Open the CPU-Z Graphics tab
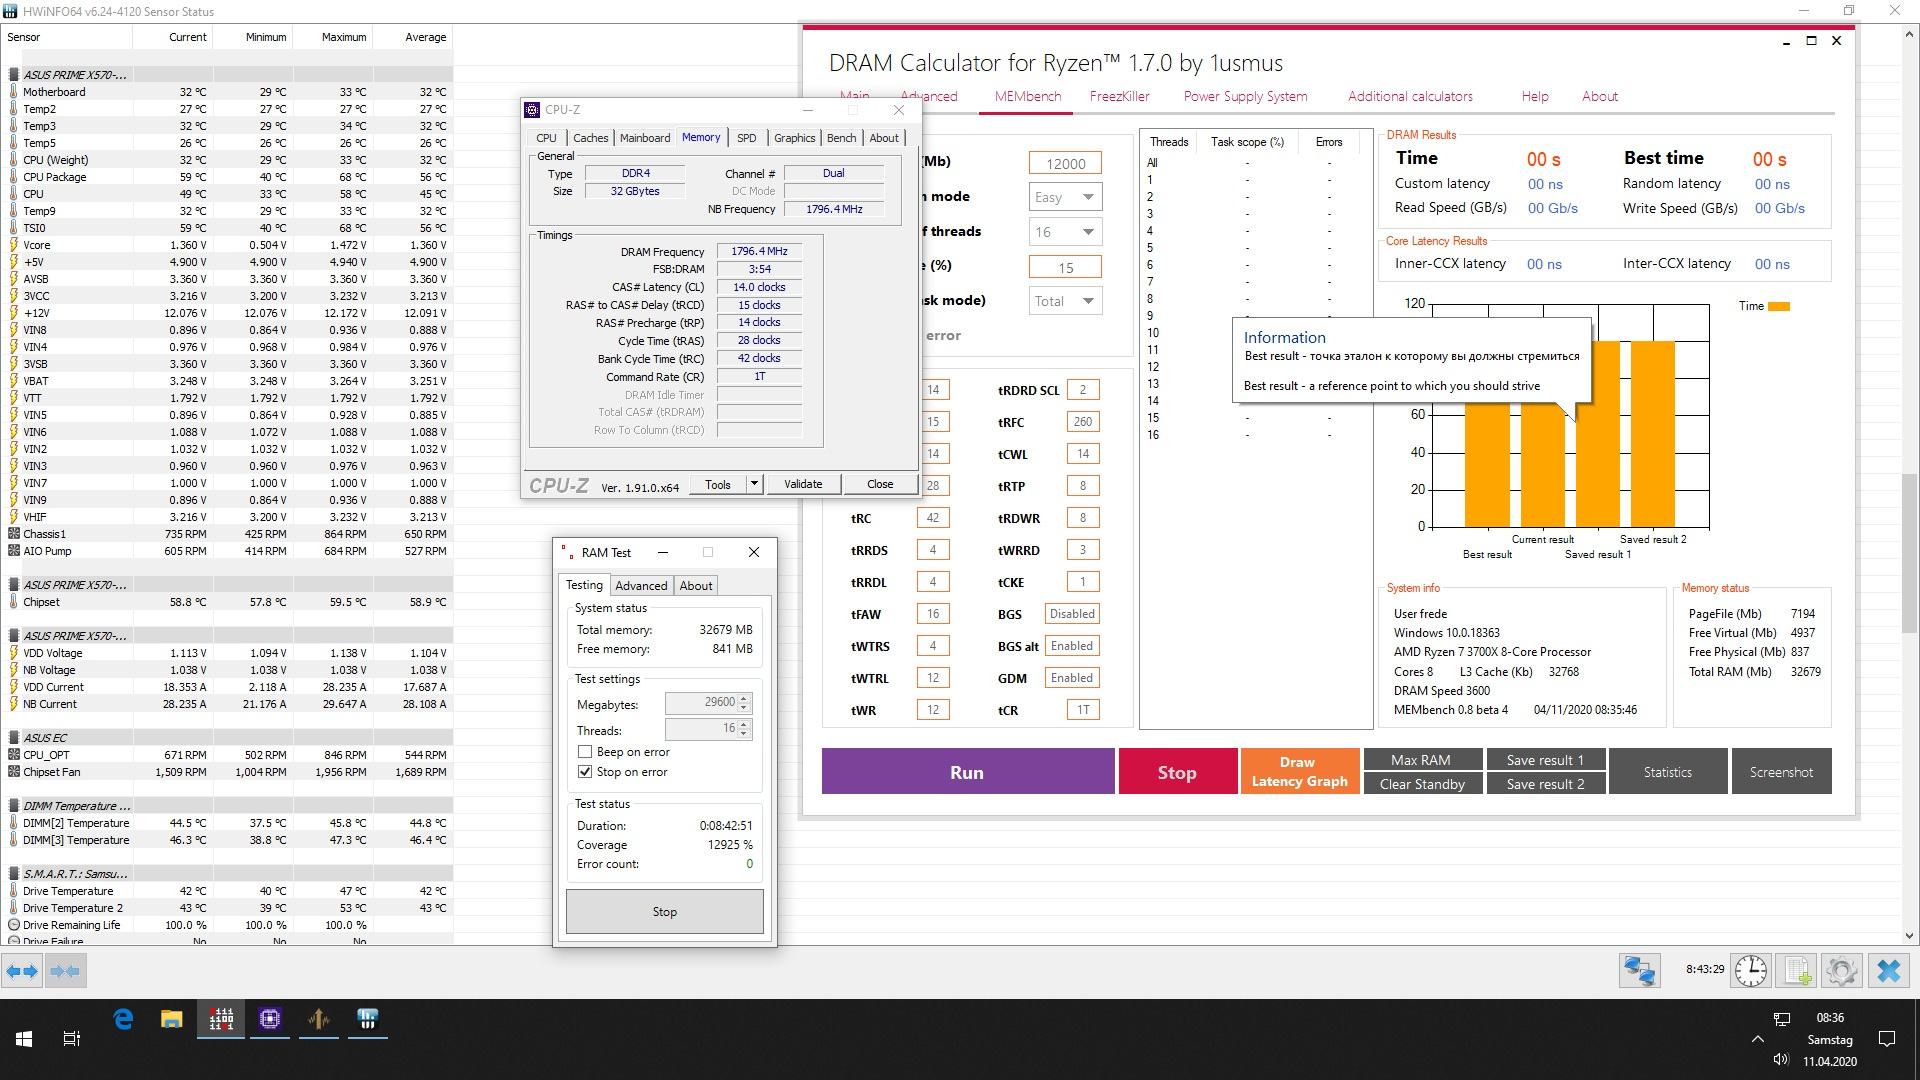Screen dimensions: 1920x1080 pyautogui.click(x=794, y=138)
